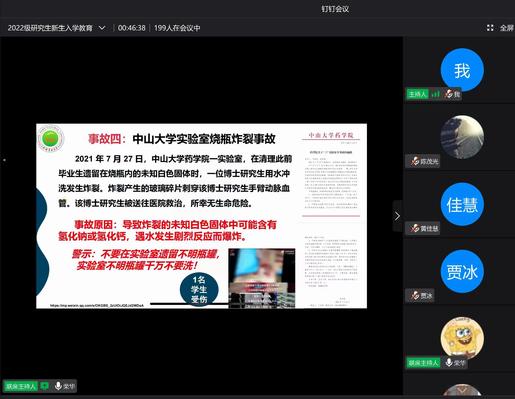The width and height of the screenshot is (515, 399).
Task: Click the mic icon next to 荣华 in sidebar
Action: coord(449,362)
